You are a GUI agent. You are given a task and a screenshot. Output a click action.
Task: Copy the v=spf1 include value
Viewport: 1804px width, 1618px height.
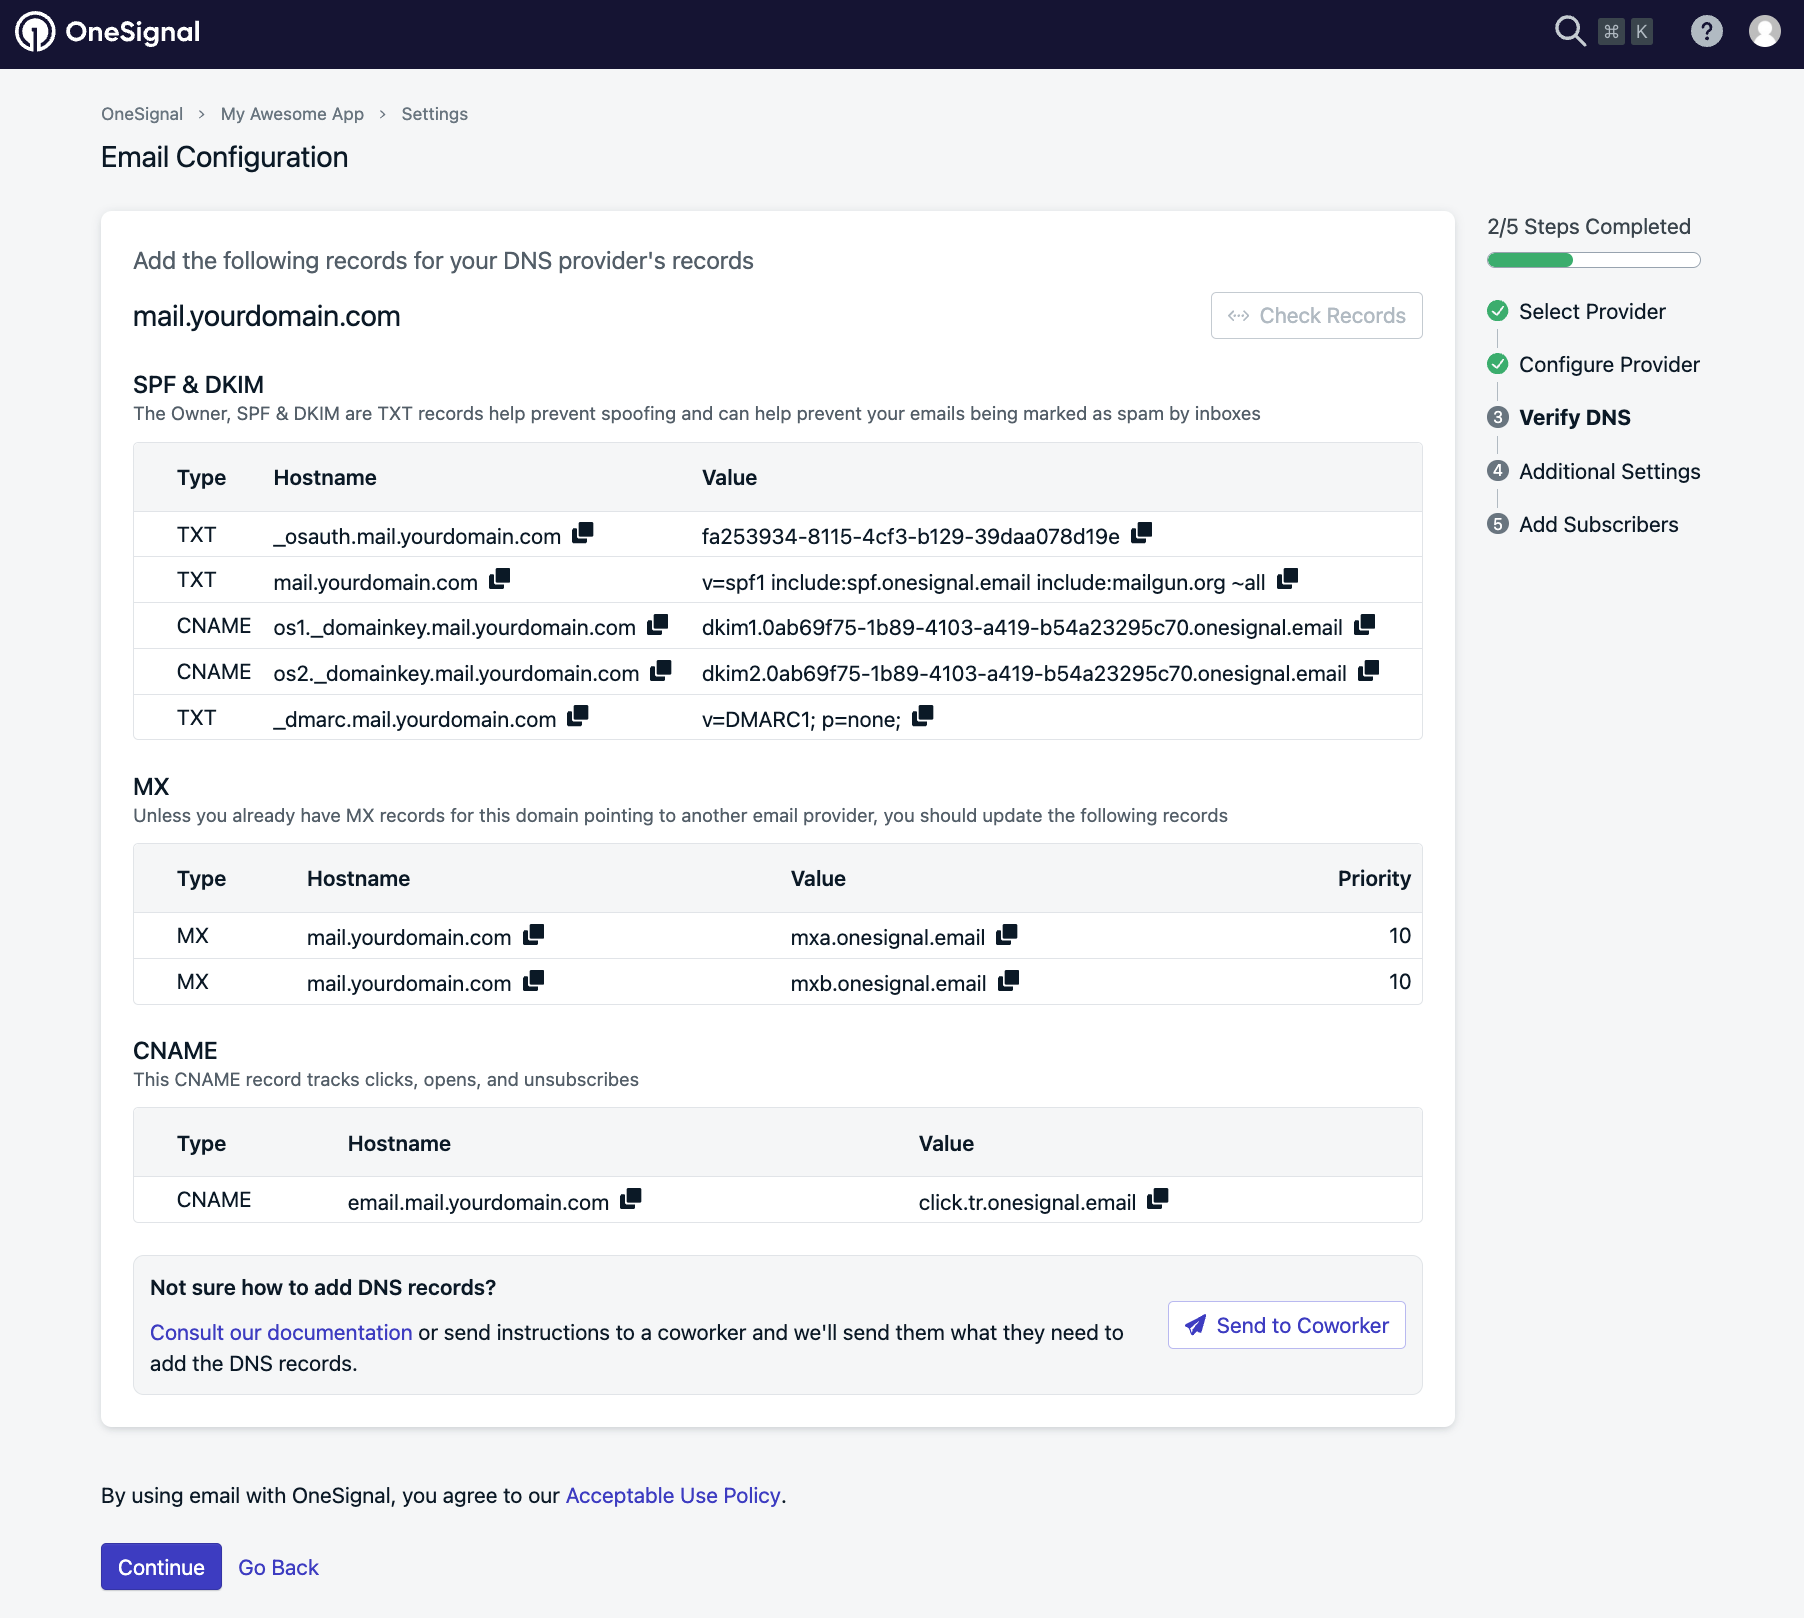(x=1287, y=579)
